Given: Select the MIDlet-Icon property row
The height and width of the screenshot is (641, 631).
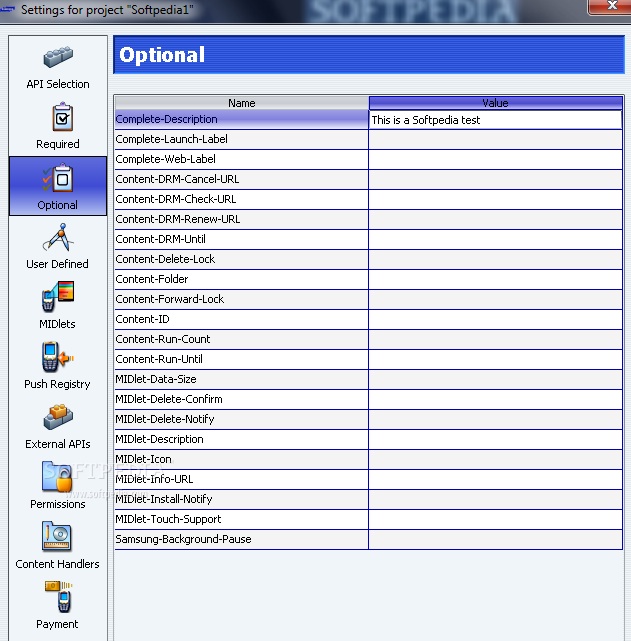Looking at the screenshot, I should click(241, 460).
